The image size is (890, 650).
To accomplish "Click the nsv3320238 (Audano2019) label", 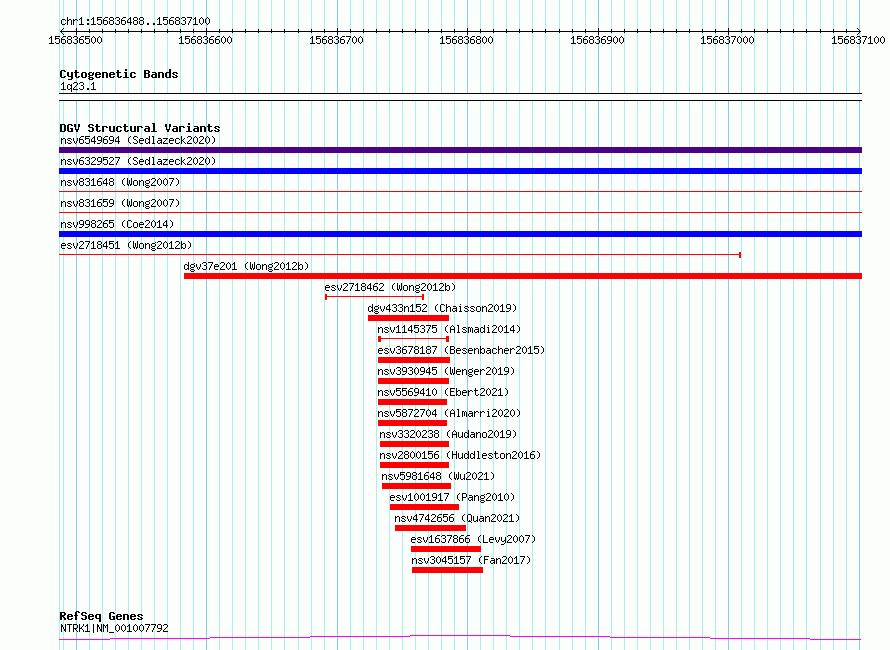I will [x=448, y=434].
